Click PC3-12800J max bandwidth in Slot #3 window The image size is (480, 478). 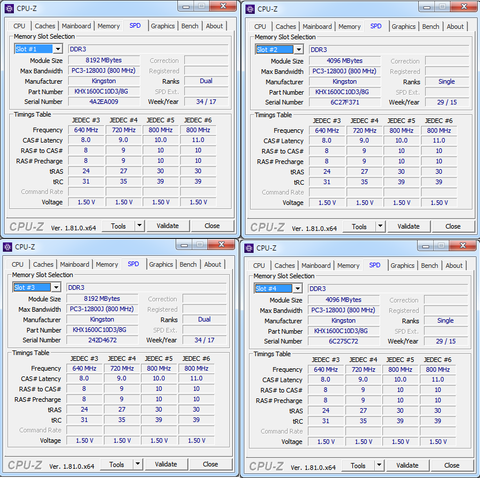coord(102,309)
